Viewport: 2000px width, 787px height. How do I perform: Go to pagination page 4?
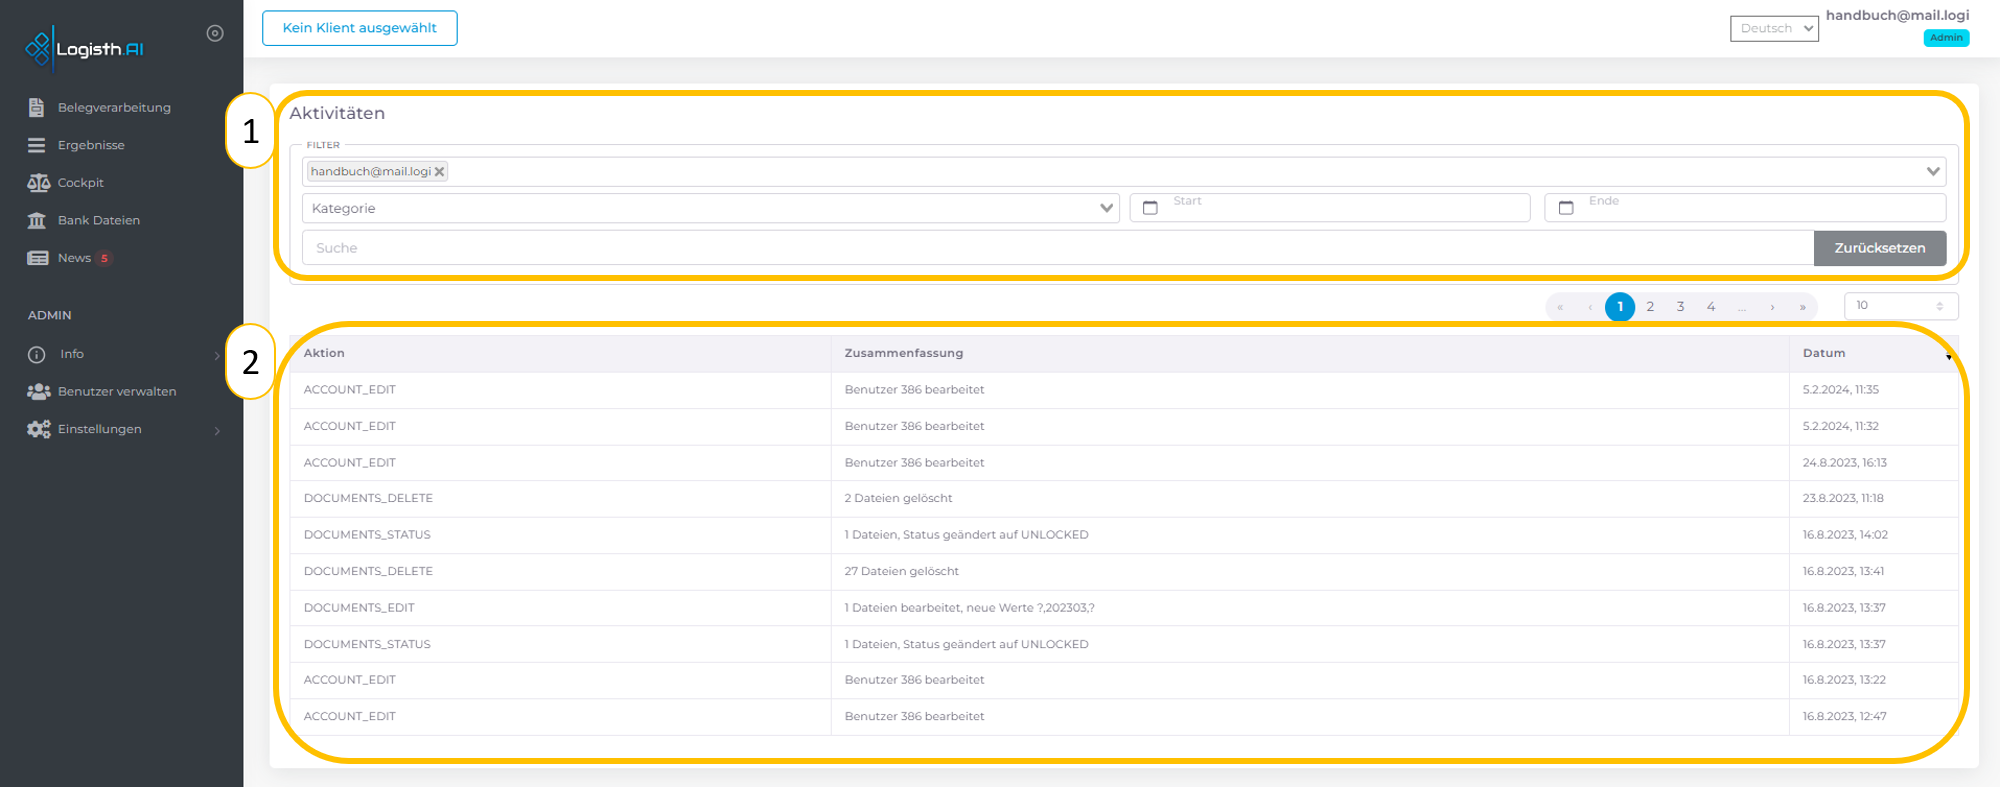click(x=1711, y=307)
